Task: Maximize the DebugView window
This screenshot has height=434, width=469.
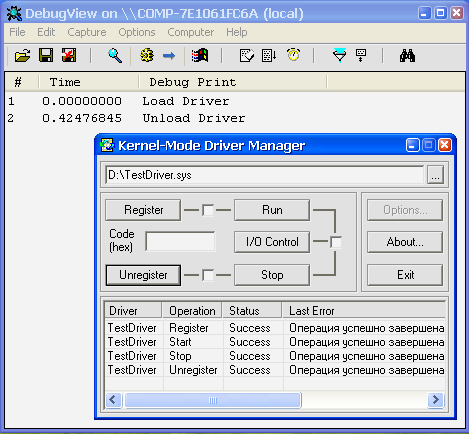Action: point(440,13)
